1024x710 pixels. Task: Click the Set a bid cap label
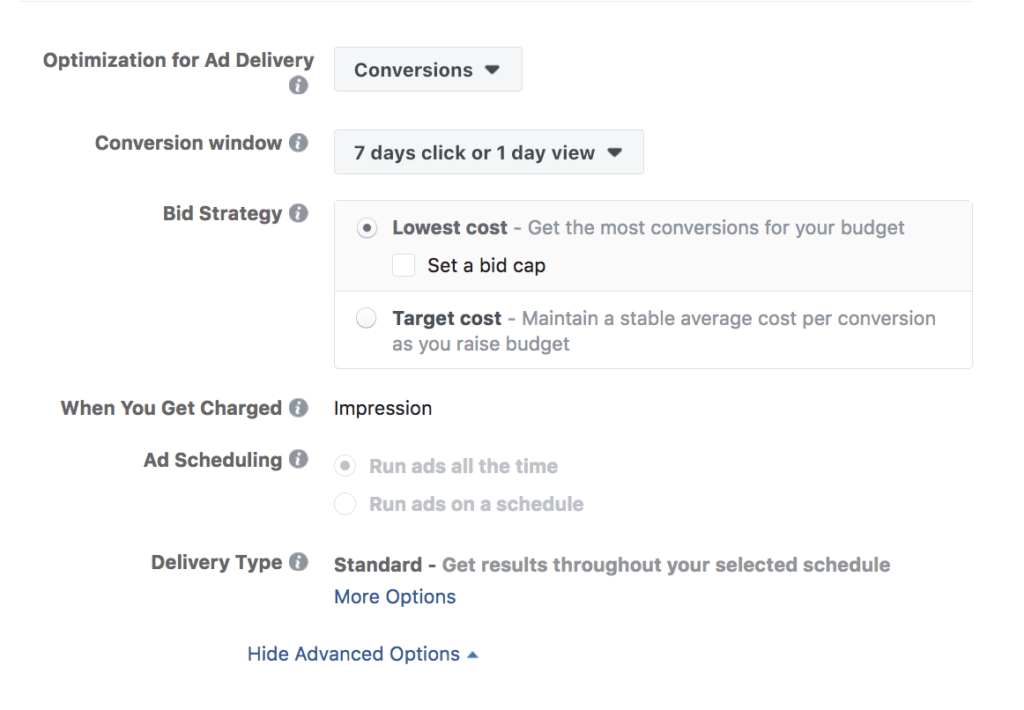coord(487,266)
